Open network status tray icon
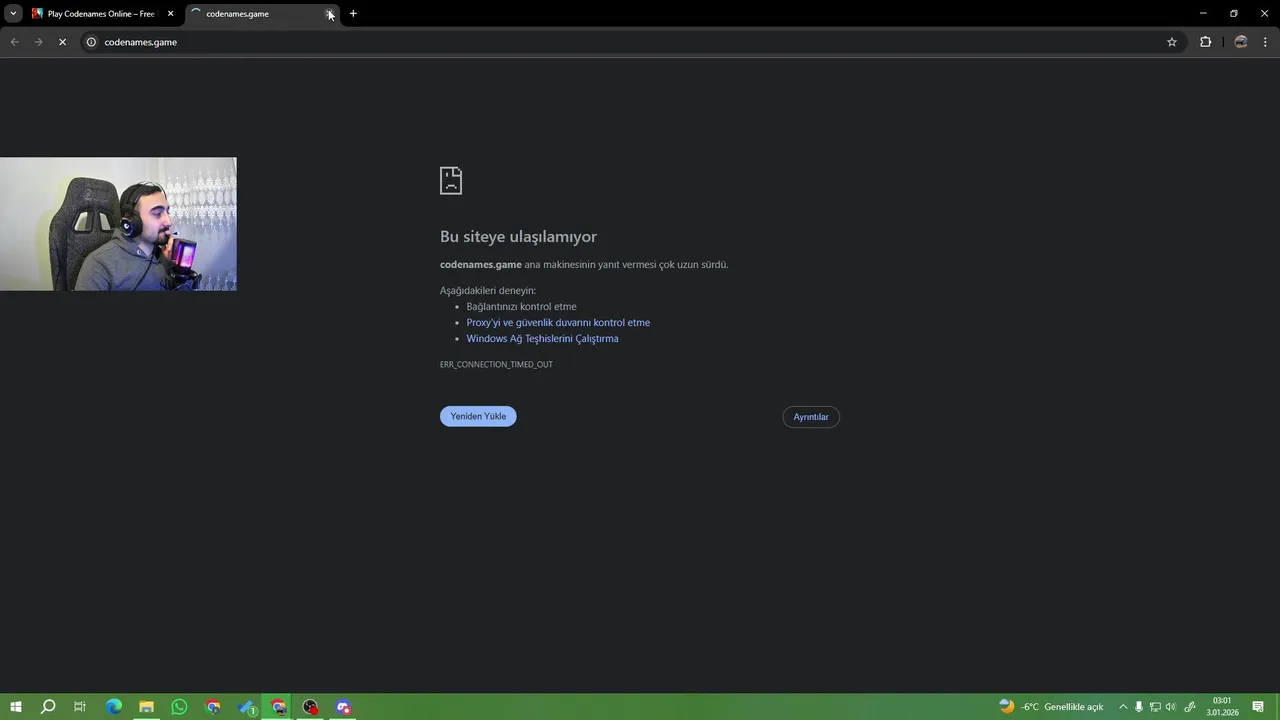Viewport: 1280px width, 720px height. pyautogui.click(x=1155, y=707)
